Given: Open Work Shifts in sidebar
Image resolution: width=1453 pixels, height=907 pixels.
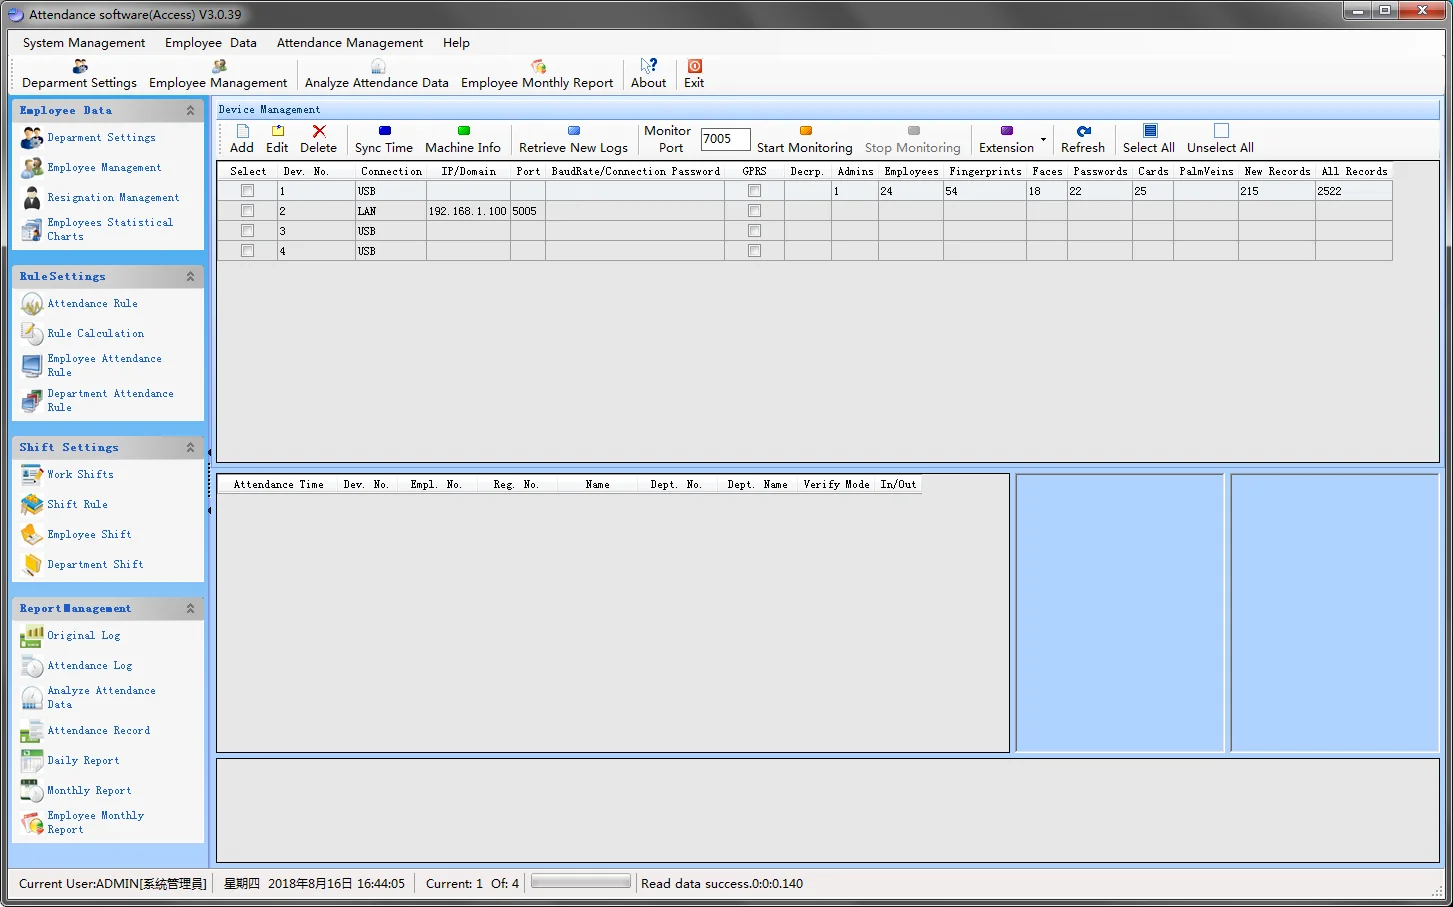Looking at the screenshot, I should tap(80, 475).
